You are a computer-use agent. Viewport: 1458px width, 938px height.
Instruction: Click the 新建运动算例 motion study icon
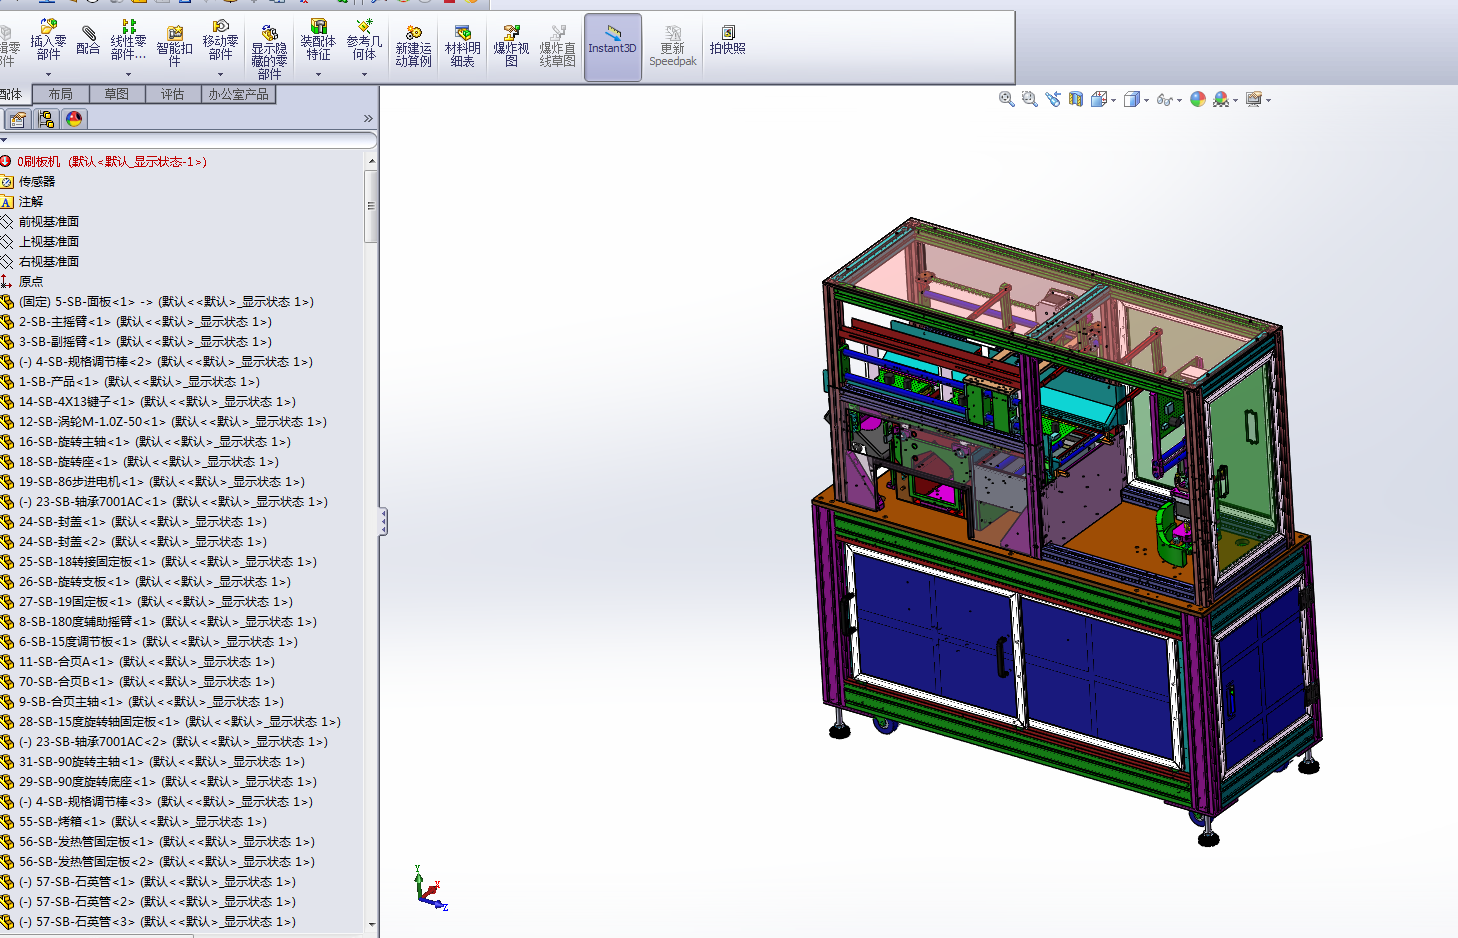point(413,47)
